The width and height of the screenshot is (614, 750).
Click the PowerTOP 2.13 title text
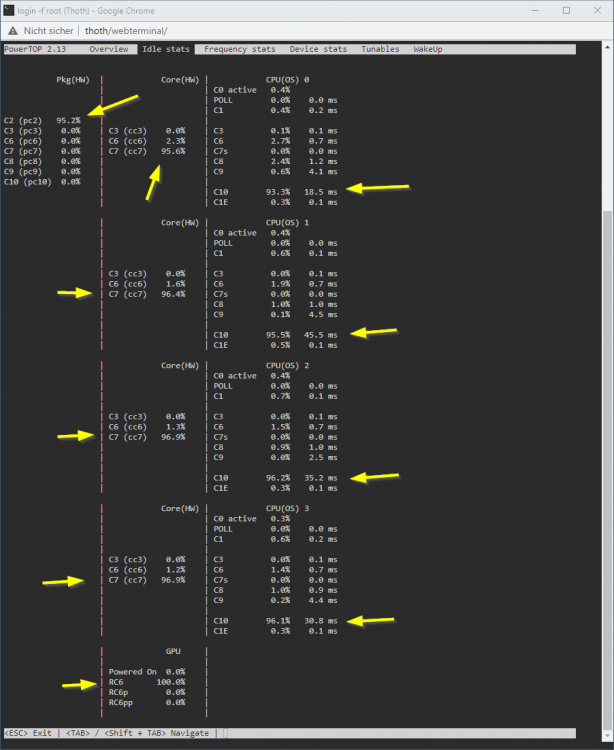(35, 49)
